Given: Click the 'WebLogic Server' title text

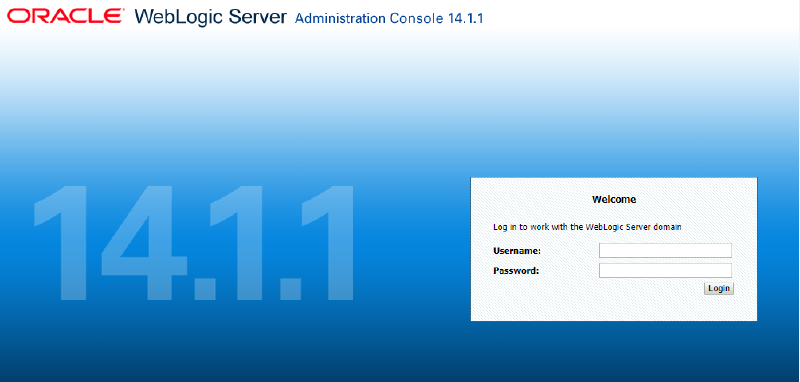Looking at the screenshot, I should pos(210,17).
